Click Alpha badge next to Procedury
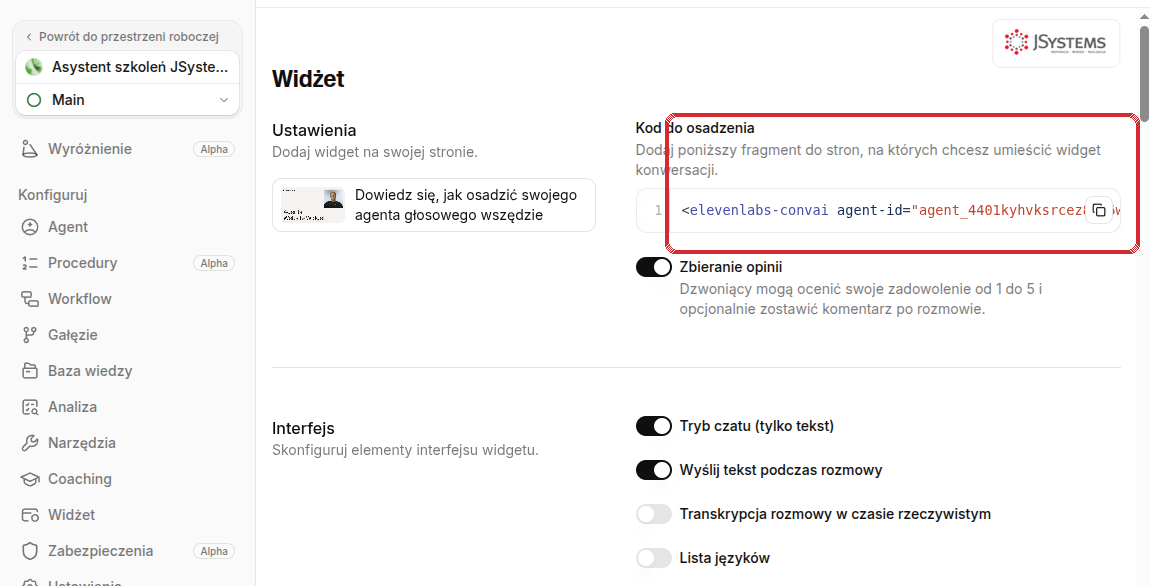This screenshot has height=586, width=1150. (214, 263)
